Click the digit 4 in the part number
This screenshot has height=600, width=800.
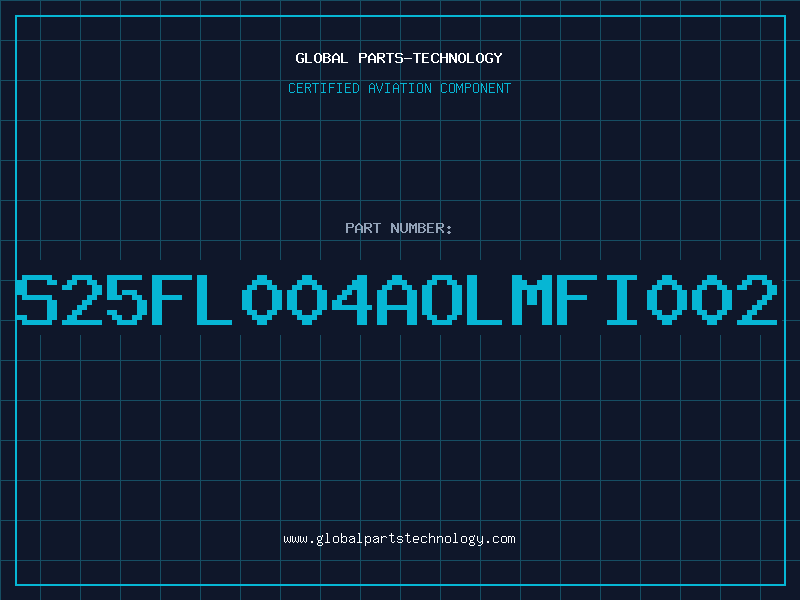[x=352, y=299]
